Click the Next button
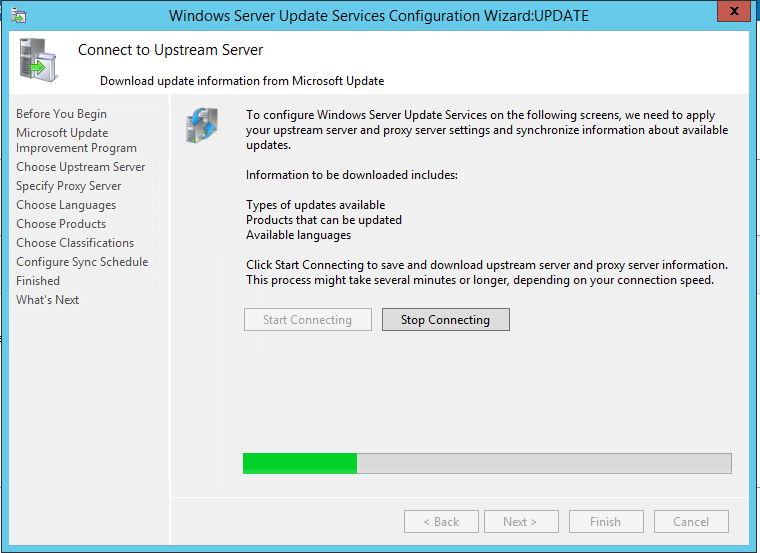760x553 pixels. (521, 521)
